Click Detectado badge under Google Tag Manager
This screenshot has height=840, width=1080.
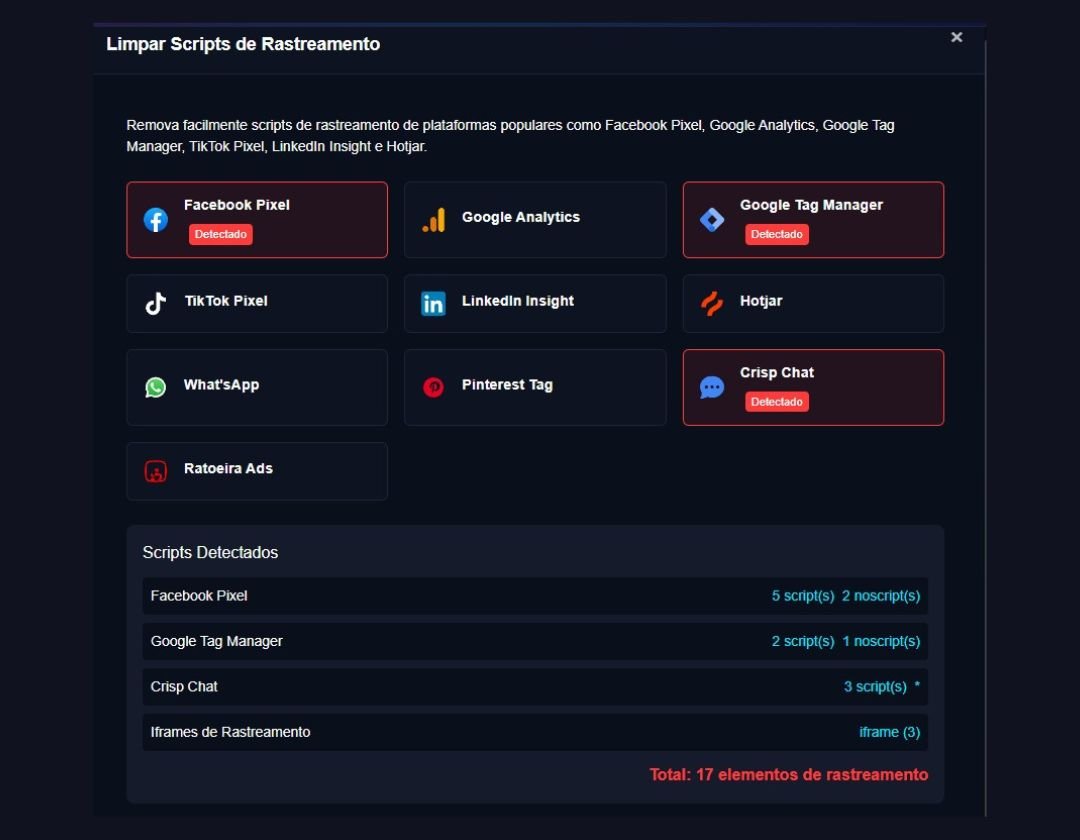click(x=777, y=234)
